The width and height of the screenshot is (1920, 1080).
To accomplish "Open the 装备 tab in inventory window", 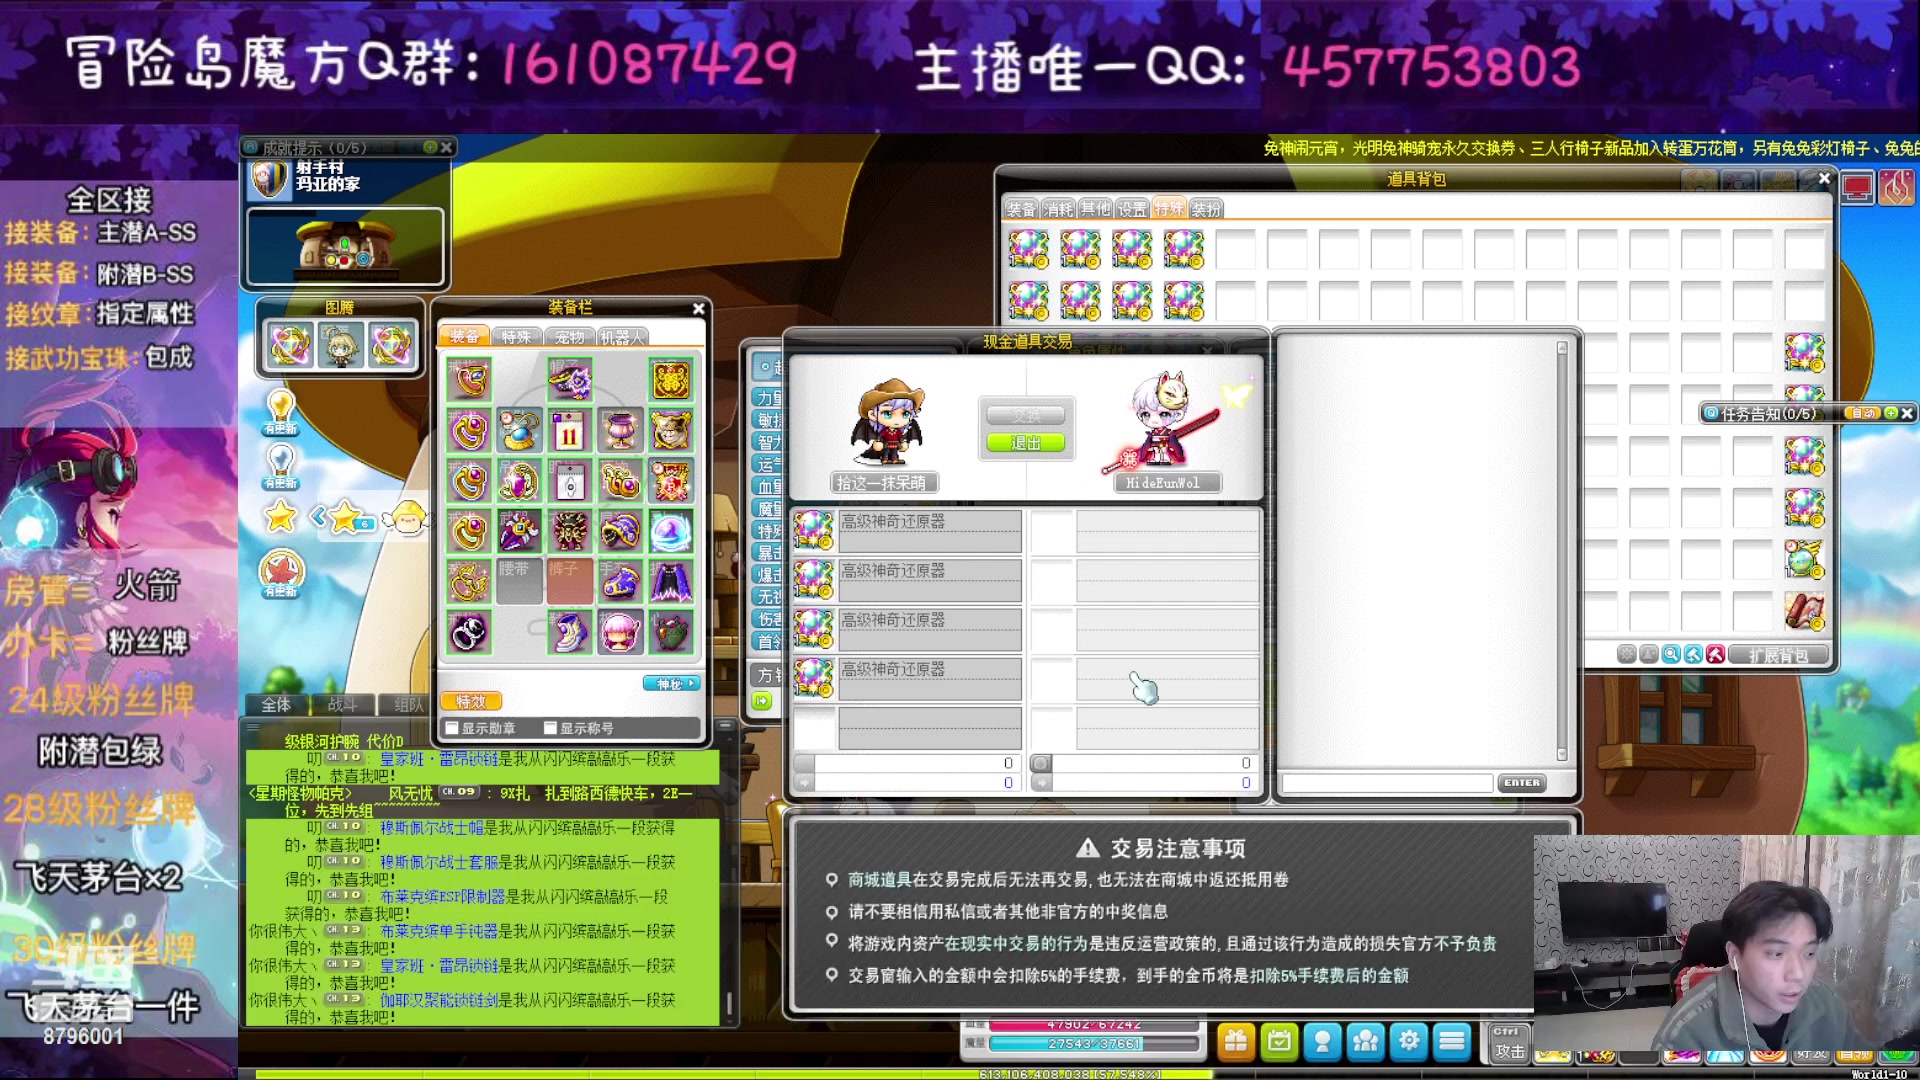I will (1021, 209).
